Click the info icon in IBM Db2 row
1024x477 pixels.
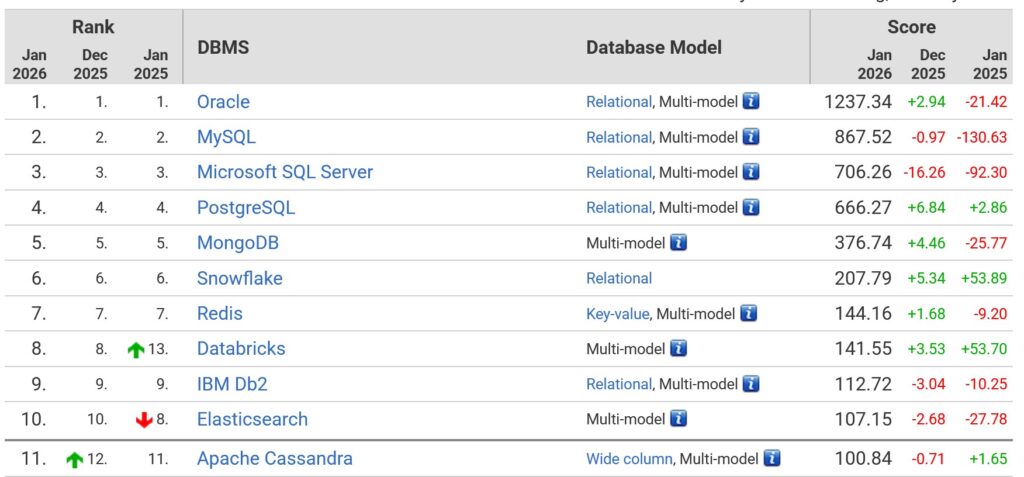(751, 384)
